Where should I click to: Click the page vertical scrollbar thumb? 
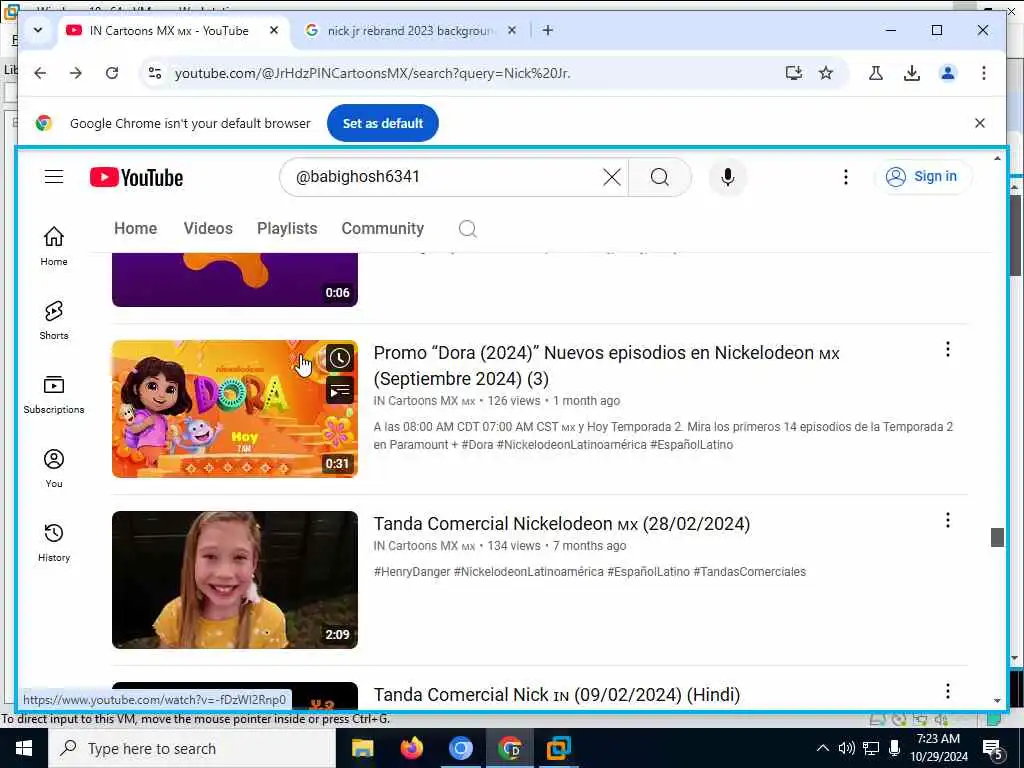click(997, 537)
